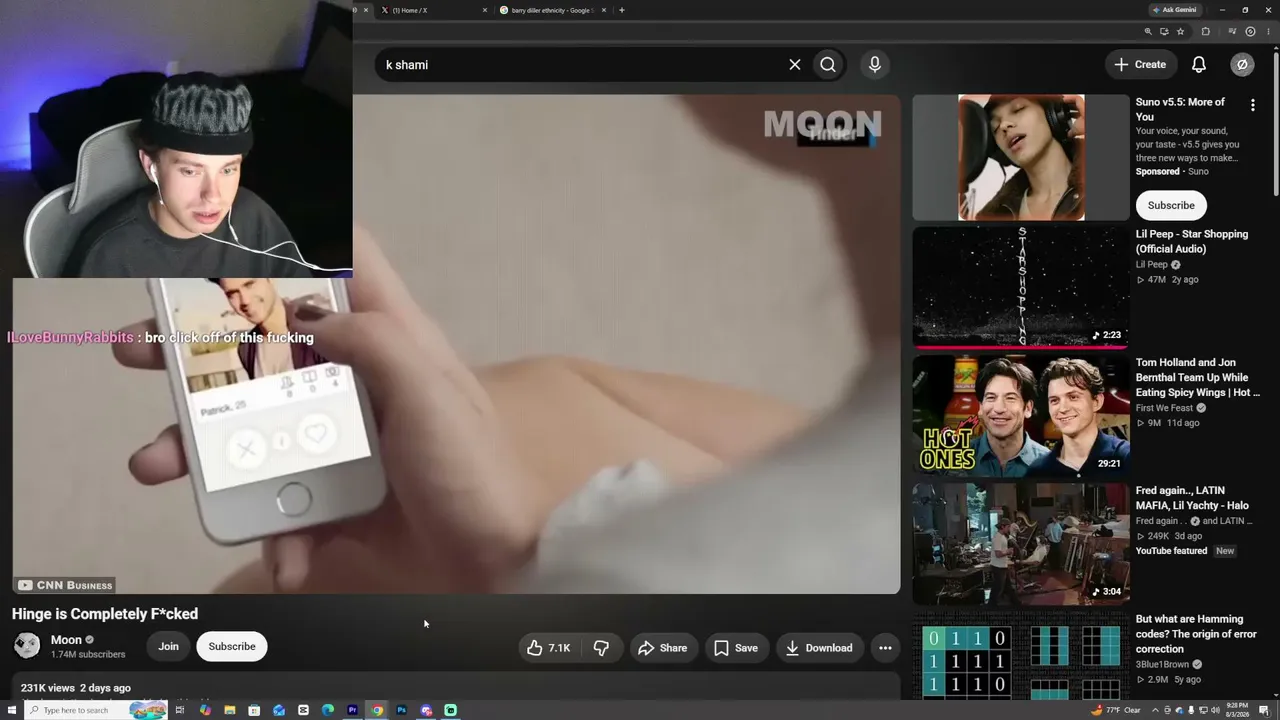Image resolution: width=1280 pixels, height=720 pixels.
Task: Switch to the barry diller ethnicity tab
Action: (x=553, y=10)
